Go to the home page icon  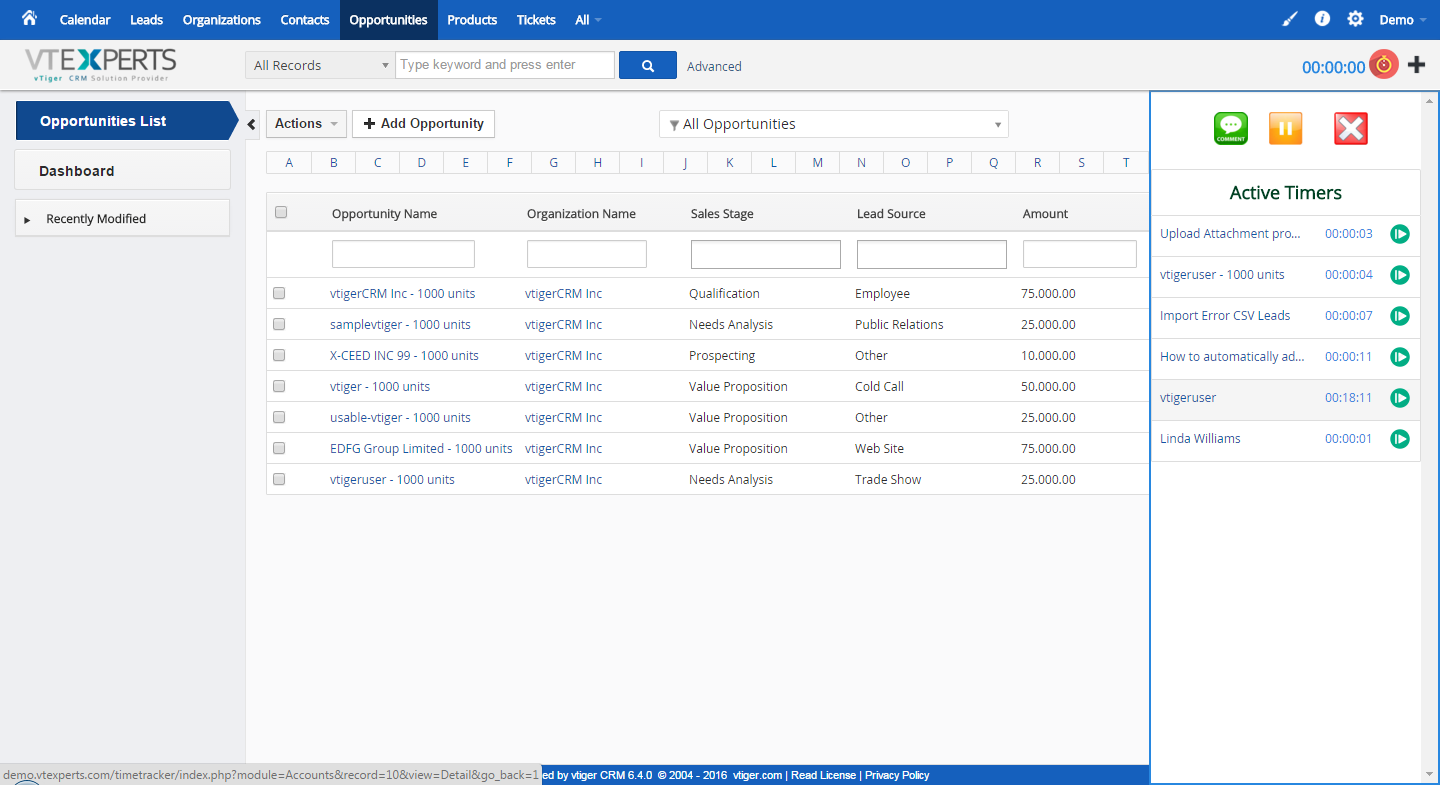[x=29, y=18]
